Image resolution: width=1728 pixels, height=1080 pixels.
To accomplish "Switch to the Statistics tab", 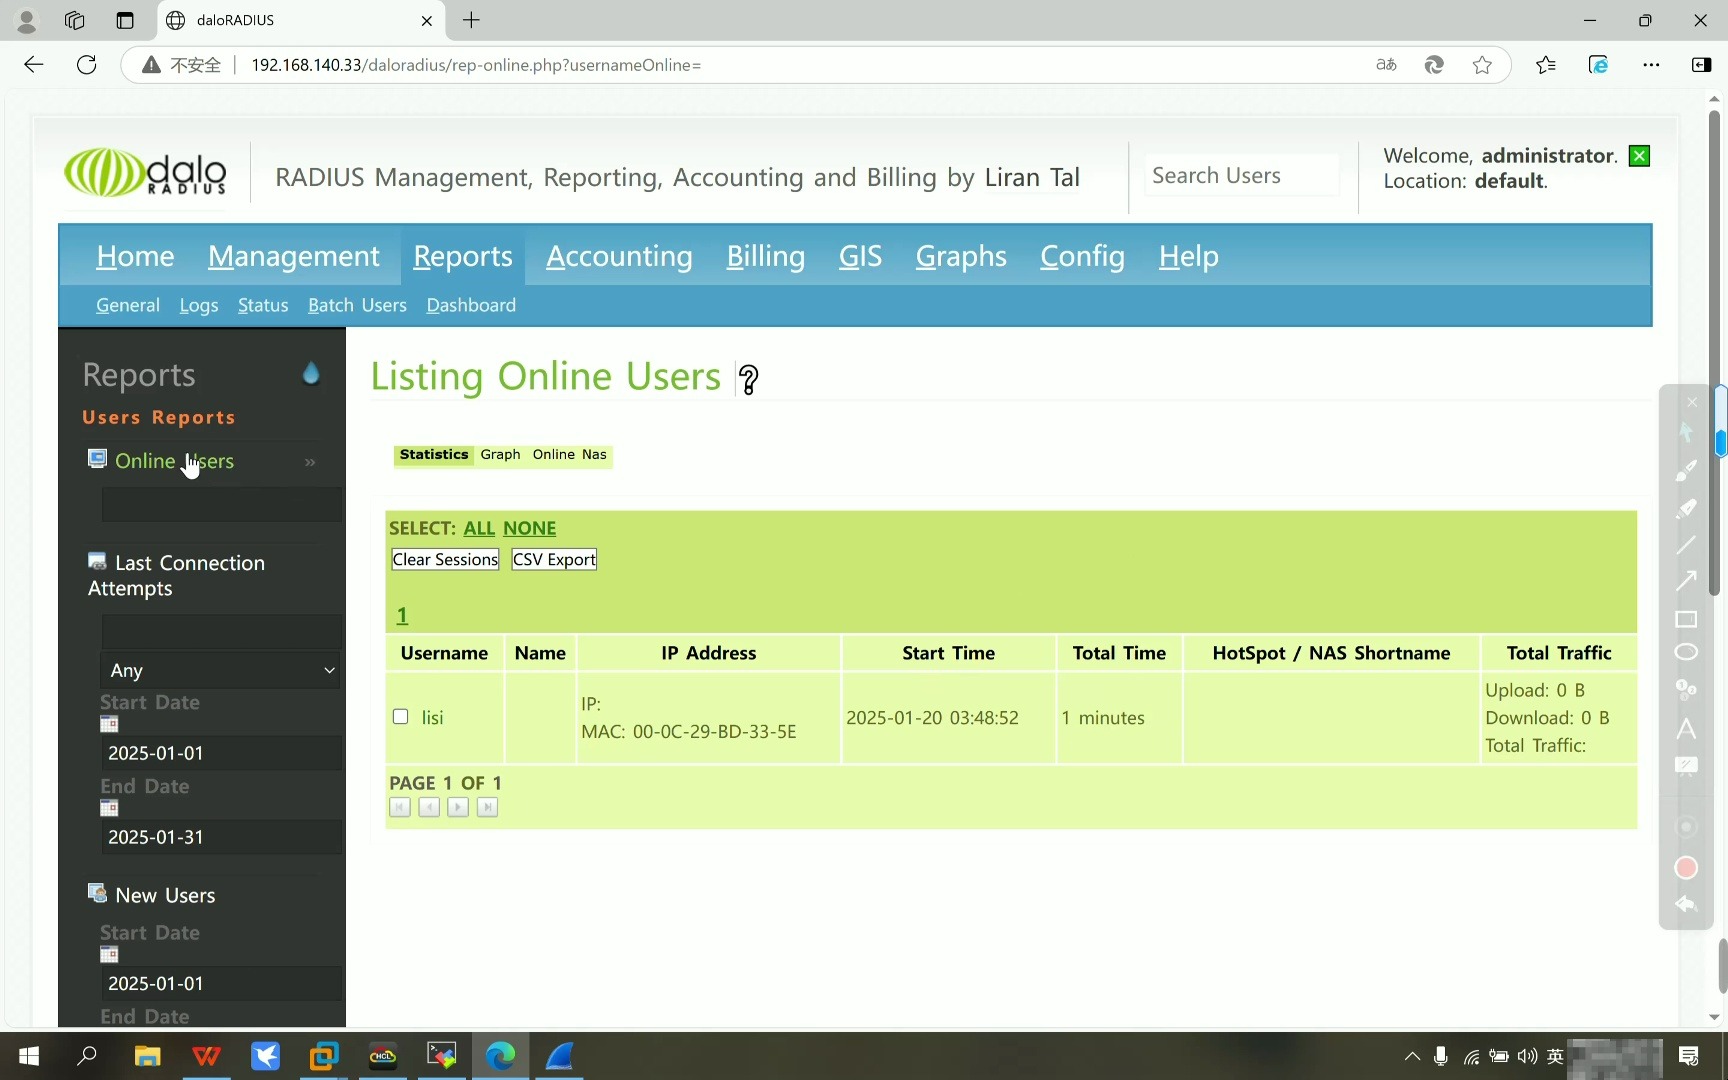I will tap(434, 454).
